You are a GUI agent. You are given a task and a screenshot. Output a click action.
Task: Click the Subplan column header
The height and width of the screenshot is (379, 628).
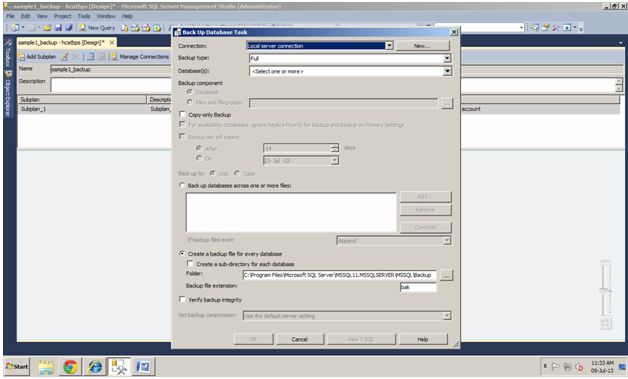(x=82, y=99)
